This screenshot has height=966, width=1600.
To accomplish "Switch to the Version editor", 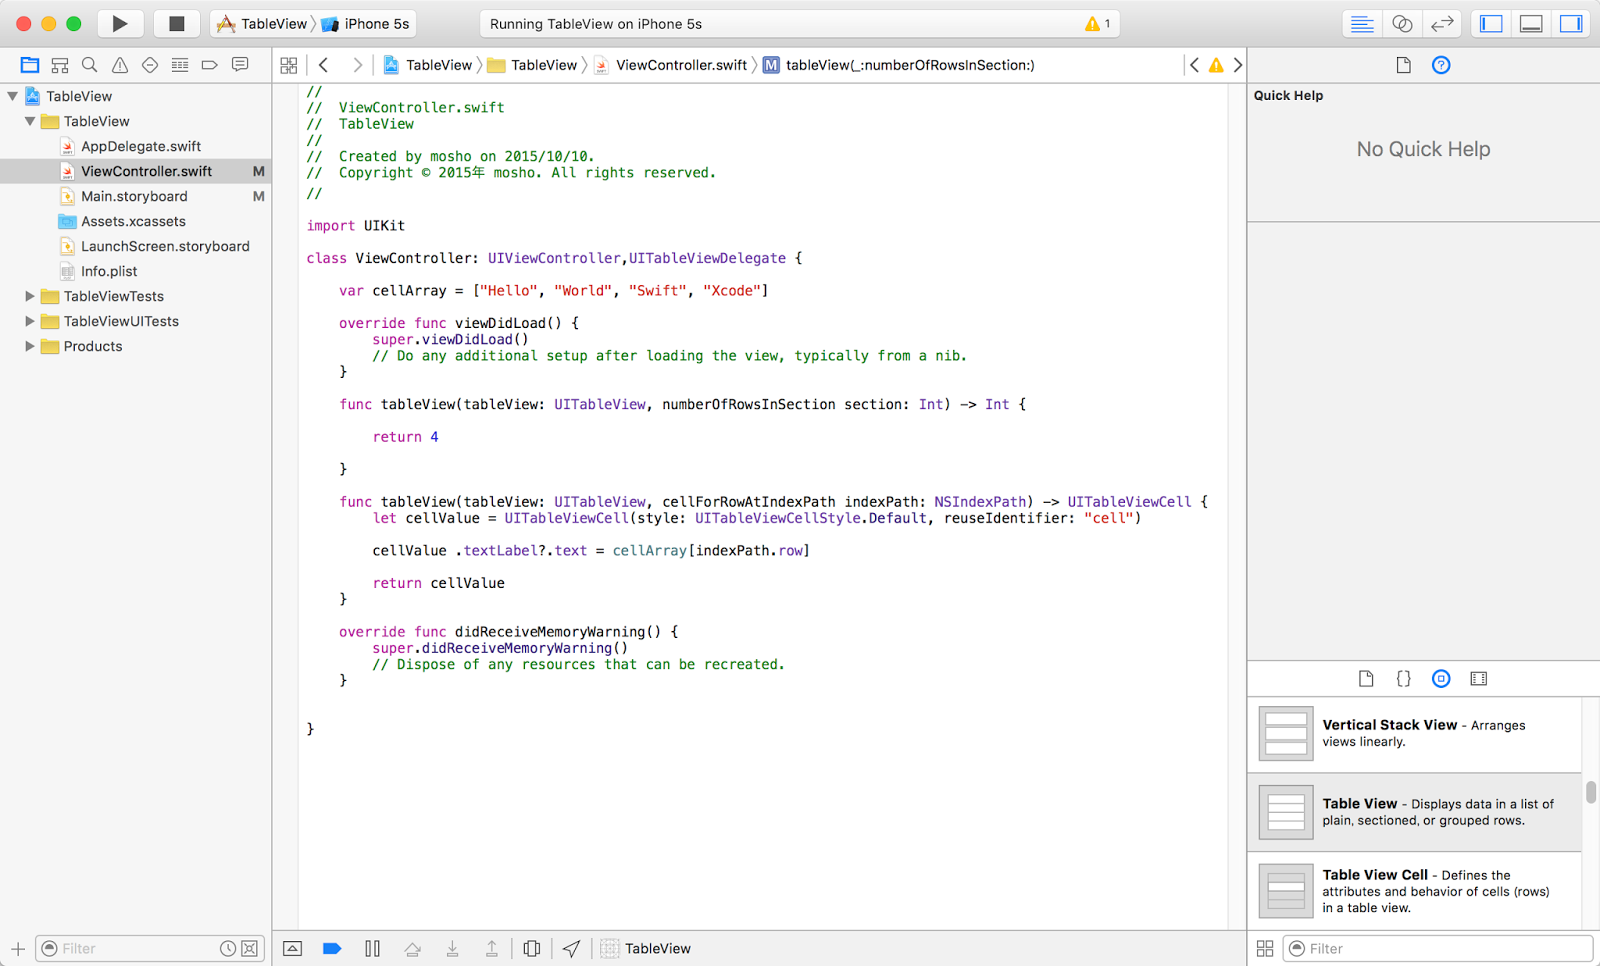I will 1442,24.
